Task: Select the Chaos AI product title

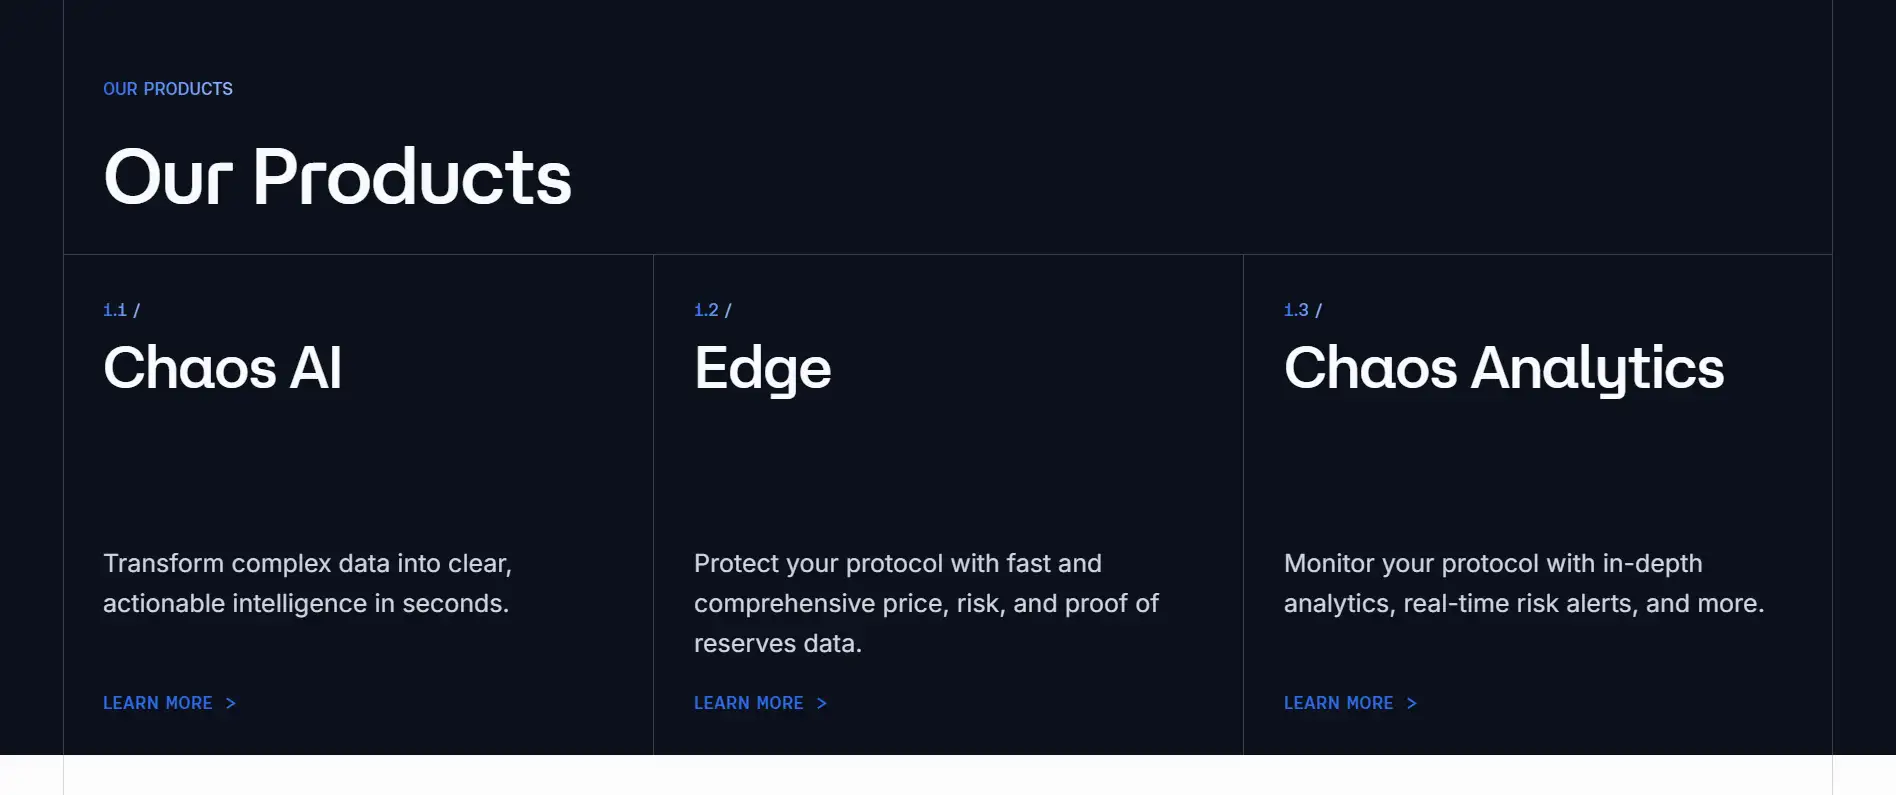Action: pos(223,368)
